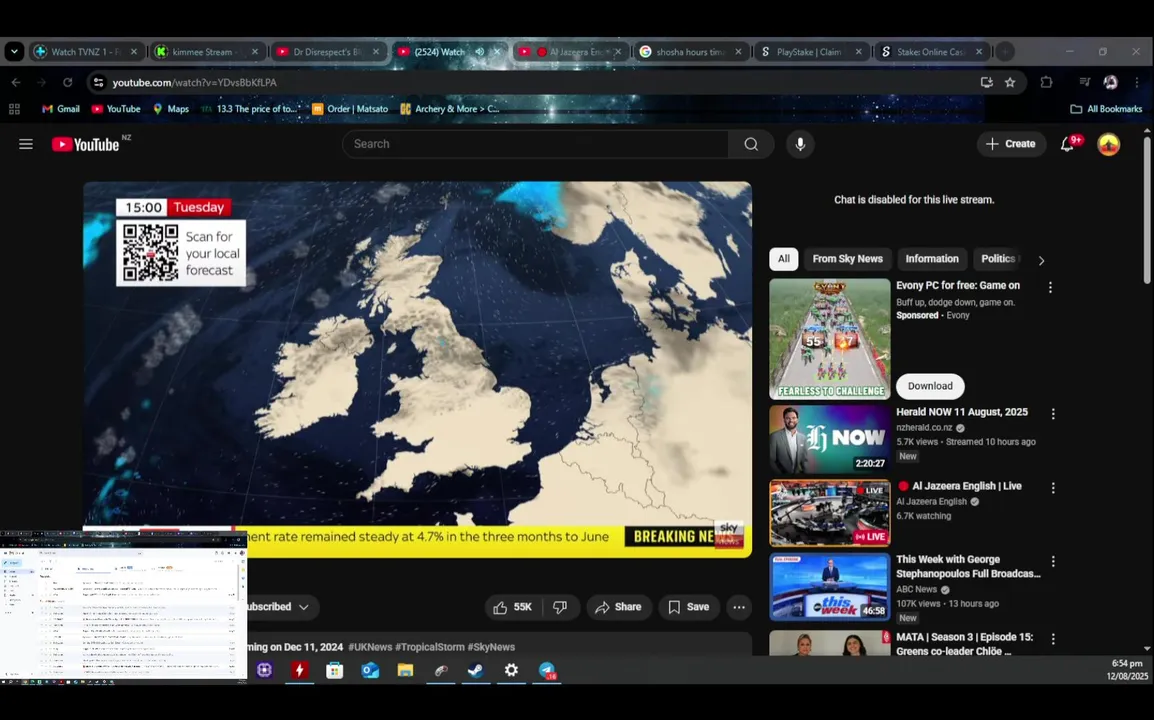The image size is (1154, 720).
Task: Open options for Herald NOW 11 August video
Action: (1053, 414)
